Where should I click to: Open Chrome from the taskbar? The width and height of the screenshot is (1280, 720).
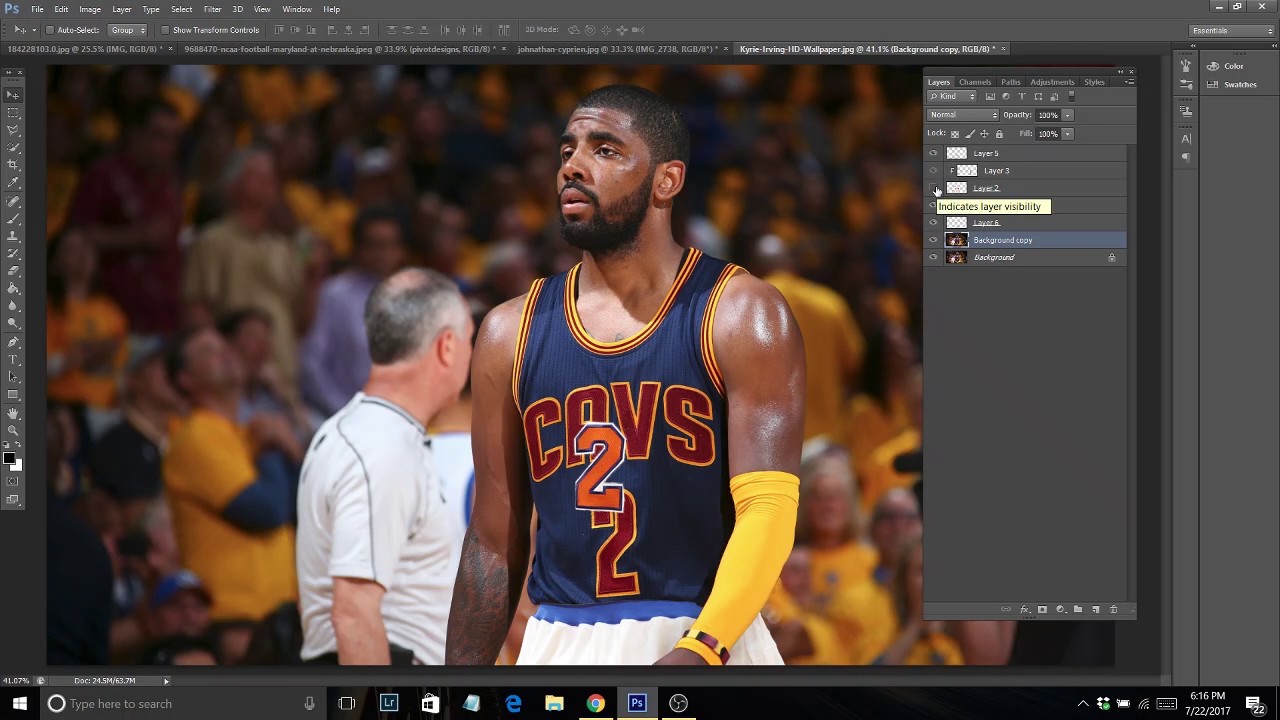pyautogui.click(x=595, y=703)
